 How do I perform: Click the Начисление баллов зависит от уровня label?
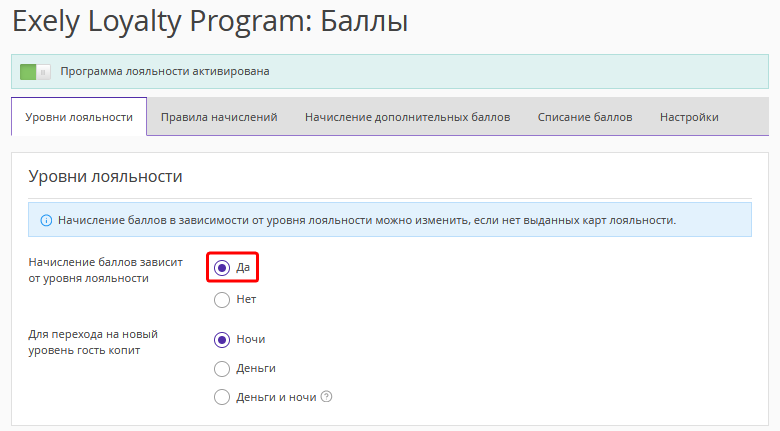(x=105, y=270)
